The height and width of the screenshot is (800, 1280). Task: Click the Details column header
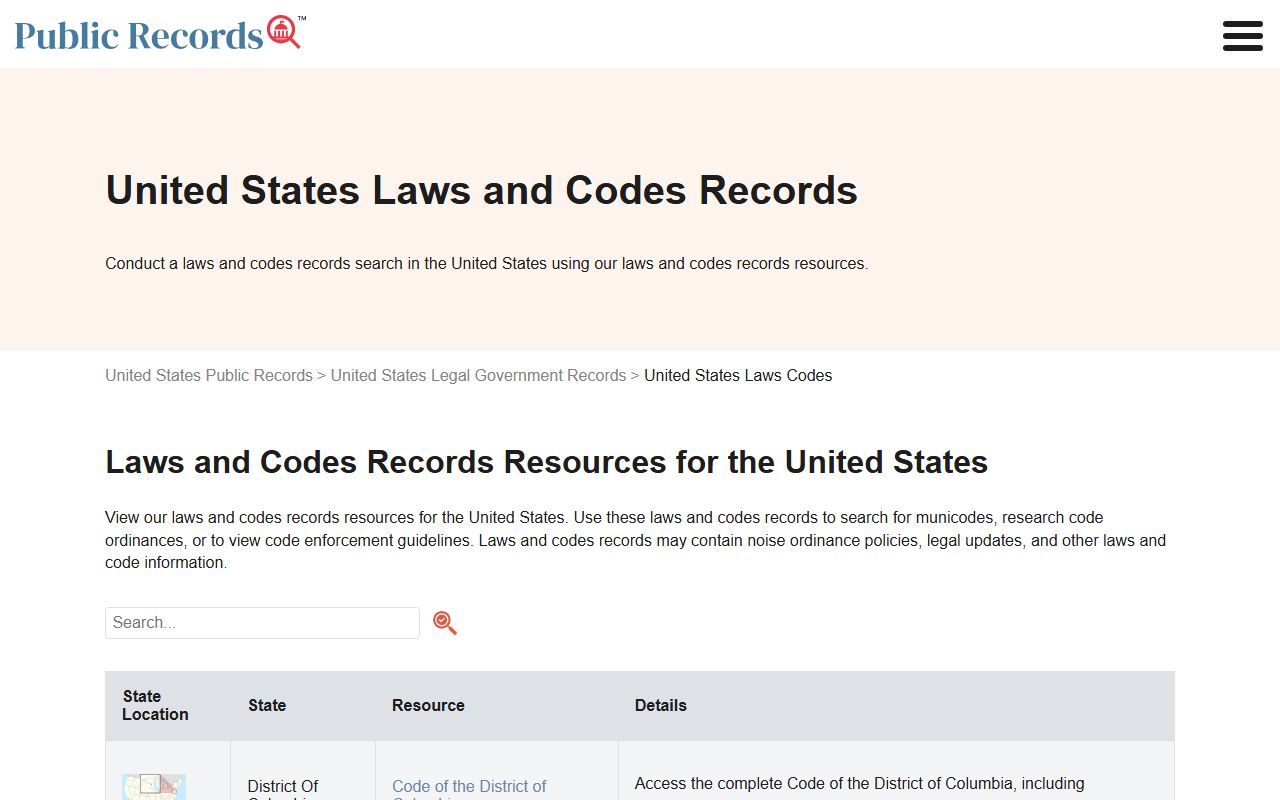pyautogui.click(x=661, y=705)
